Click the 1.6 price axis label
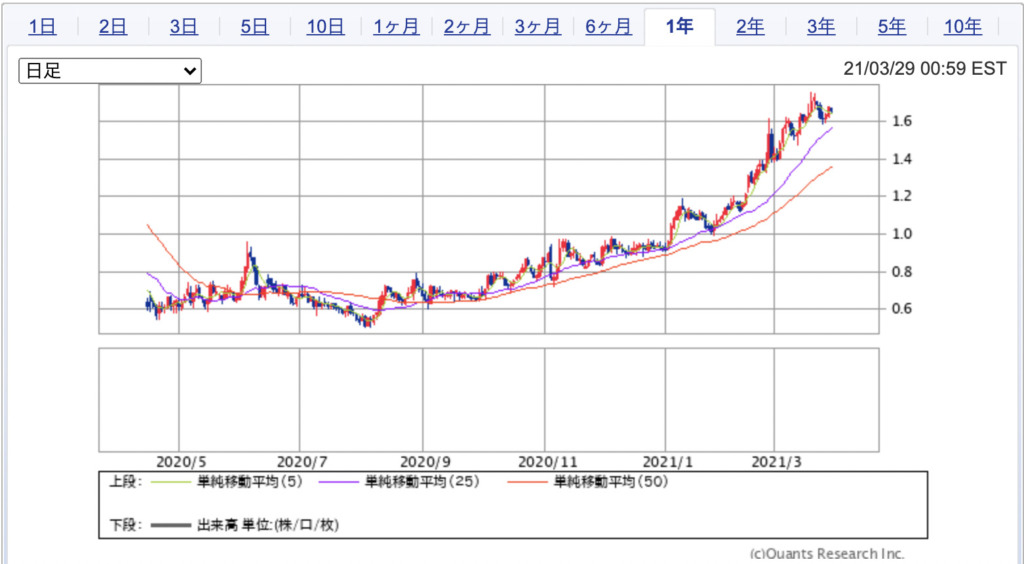Screen dimensions: 1024x564 tap(902, 121)
